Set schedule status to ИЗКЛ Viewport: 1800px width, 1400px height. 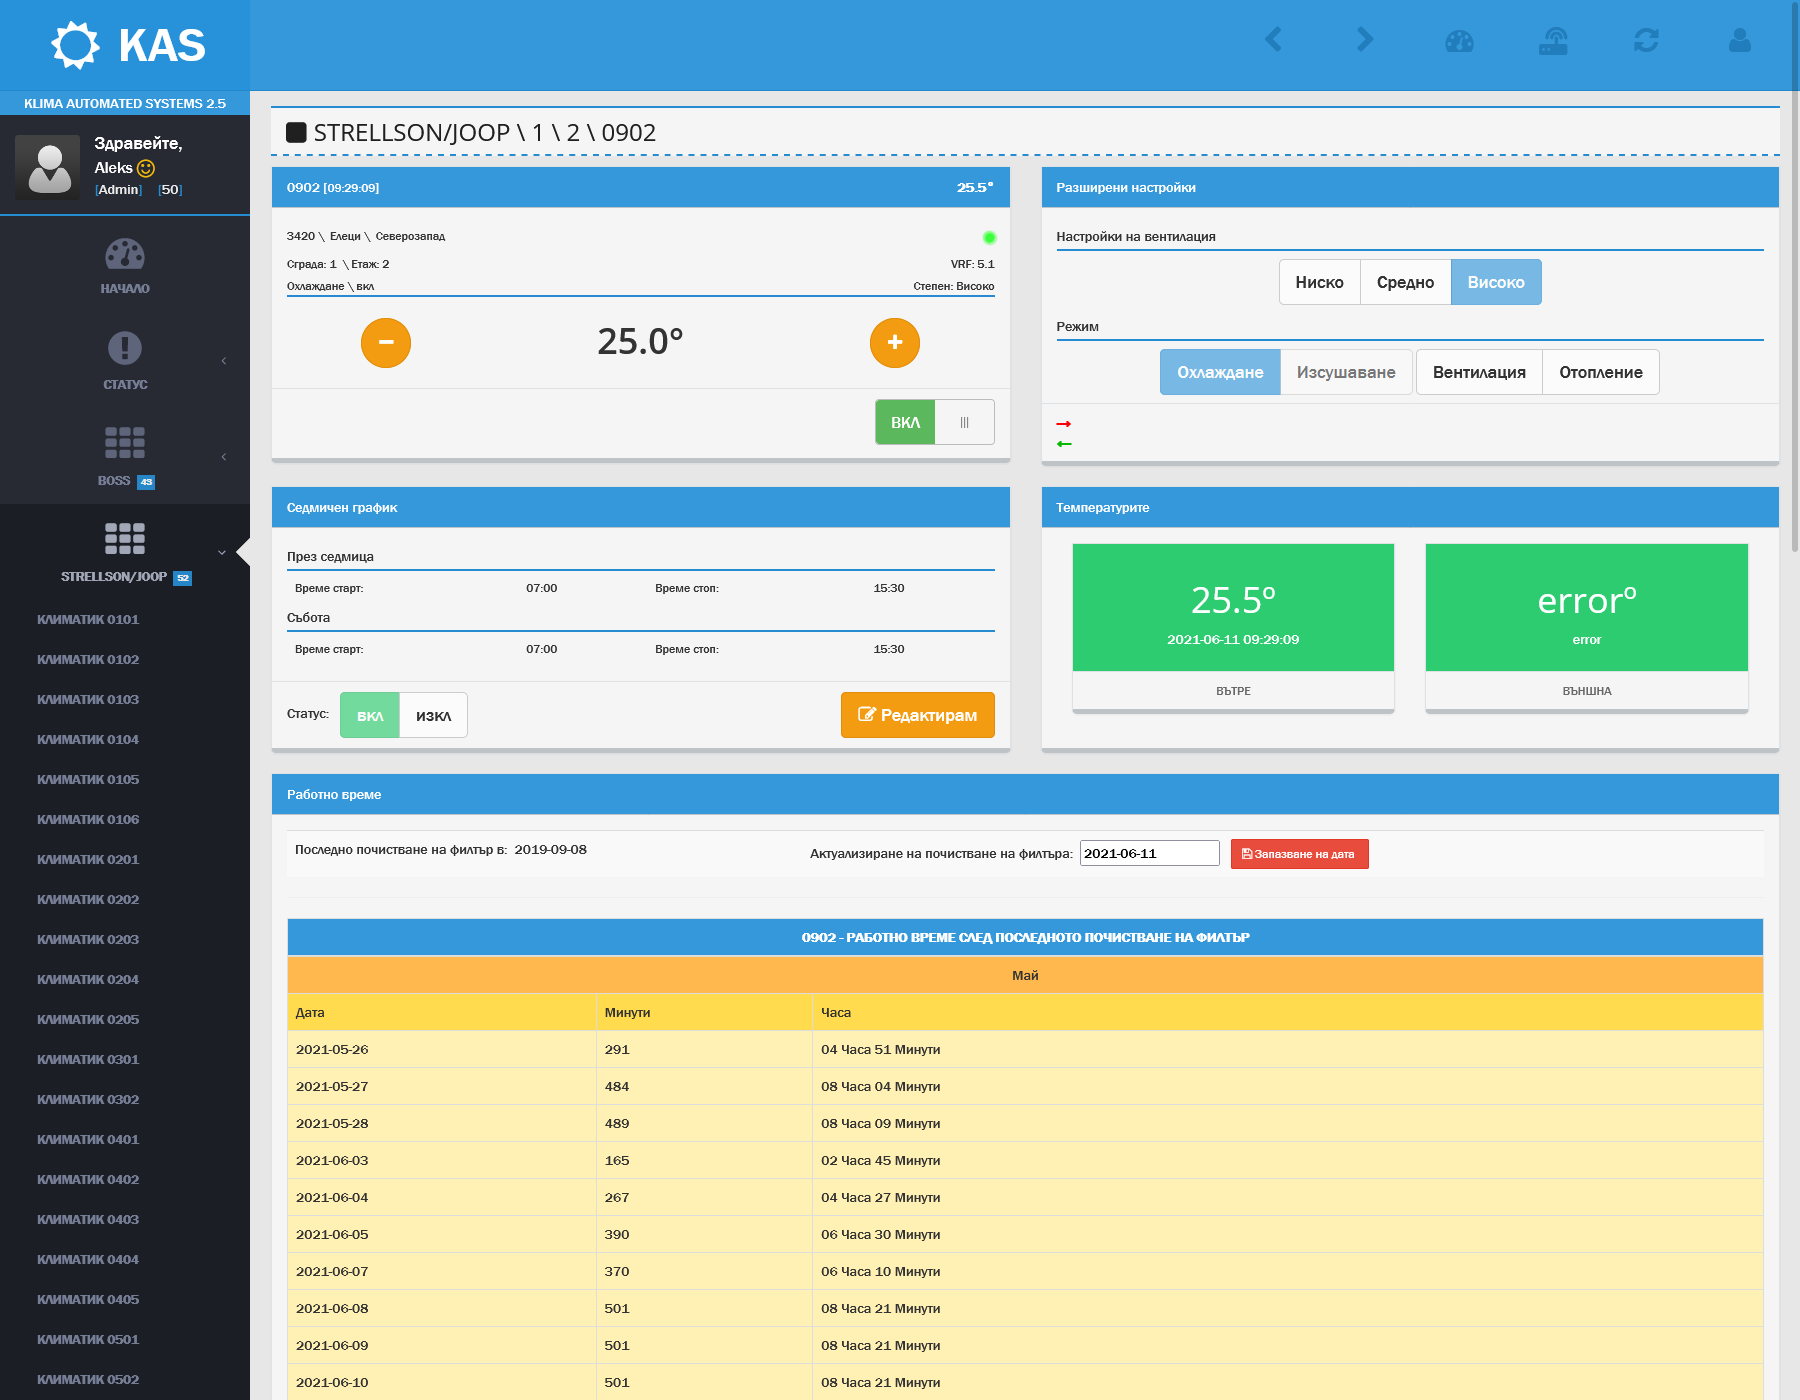tap(433, 715)
